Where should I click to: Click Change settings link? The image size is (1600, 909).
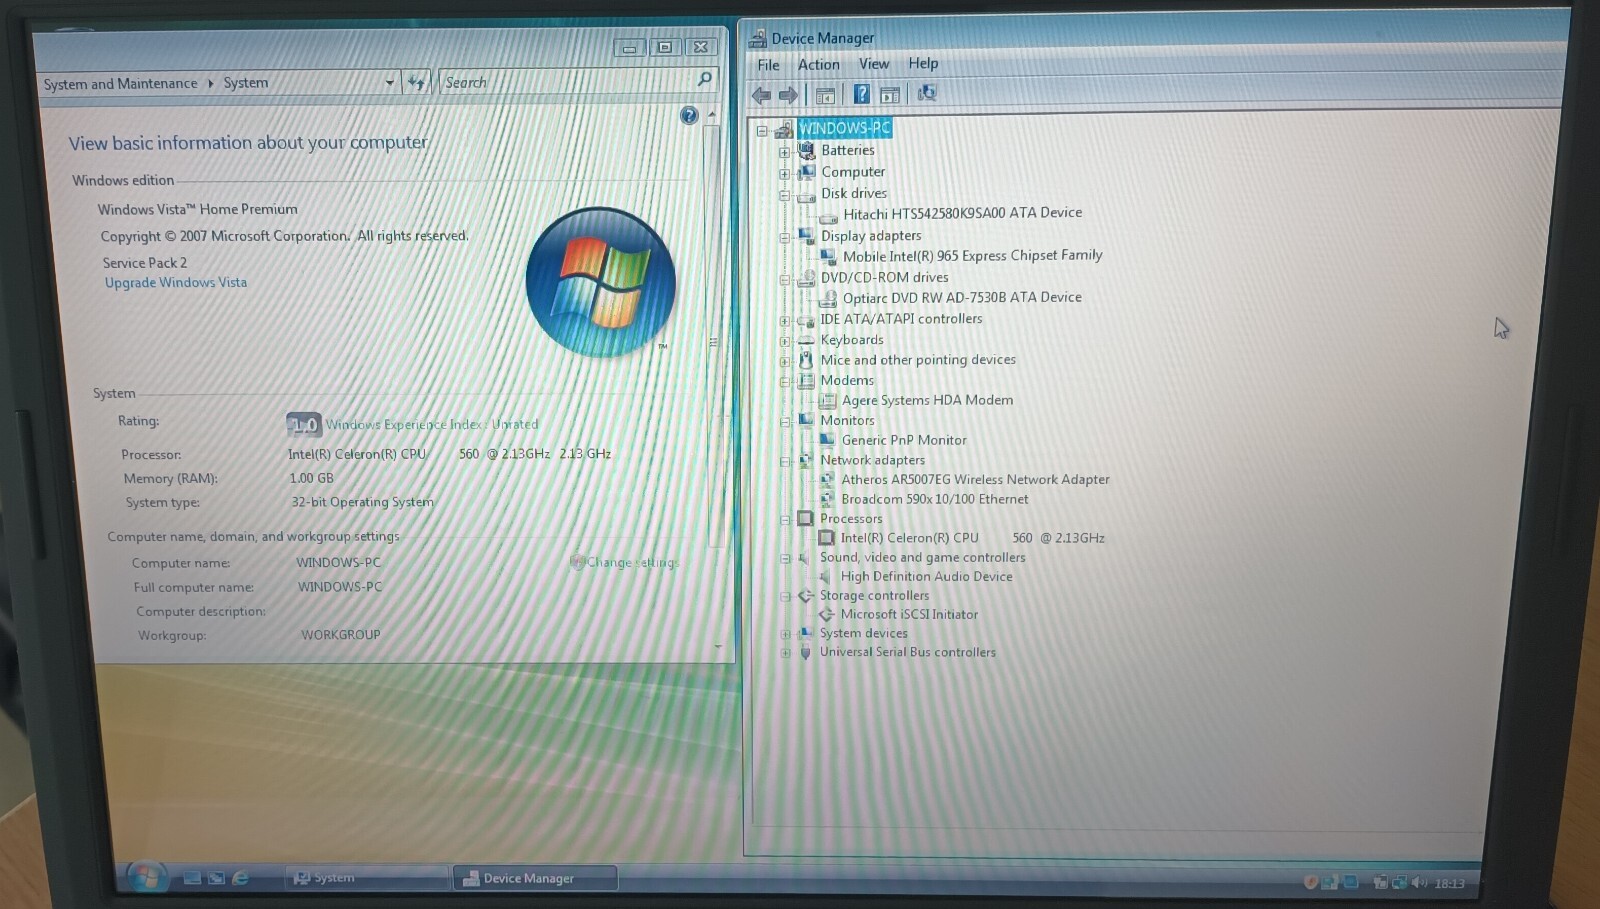pos(632,562)
